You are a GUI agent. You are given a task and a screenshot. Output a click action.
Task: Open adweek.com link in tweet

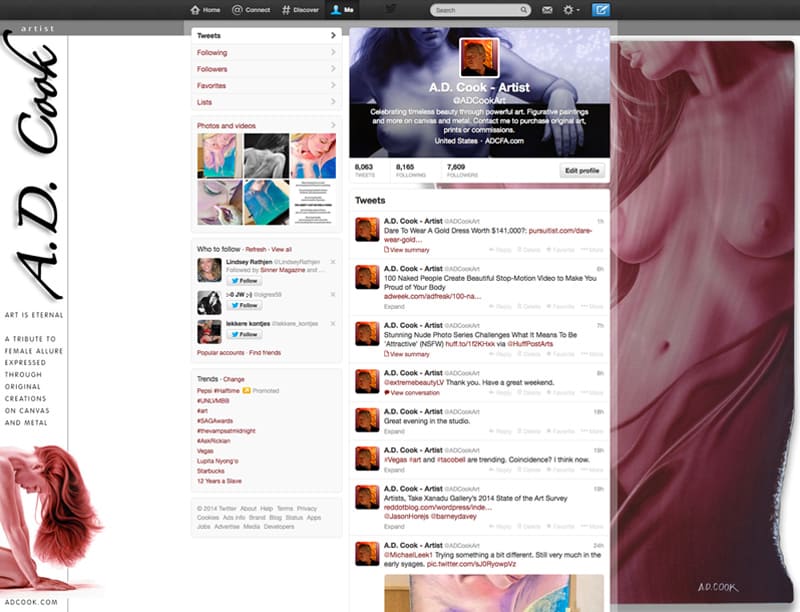click(432, 296)
